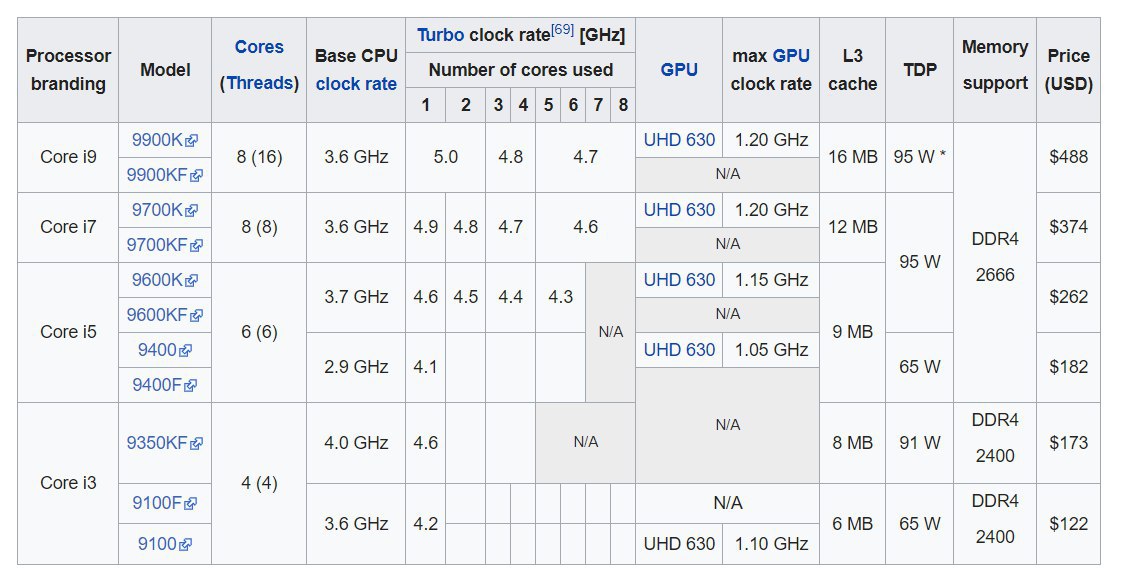The height and width of the screenshot is (575, 1142).
Task: Click external link icon beside 9100
Action: click(186, 544)
